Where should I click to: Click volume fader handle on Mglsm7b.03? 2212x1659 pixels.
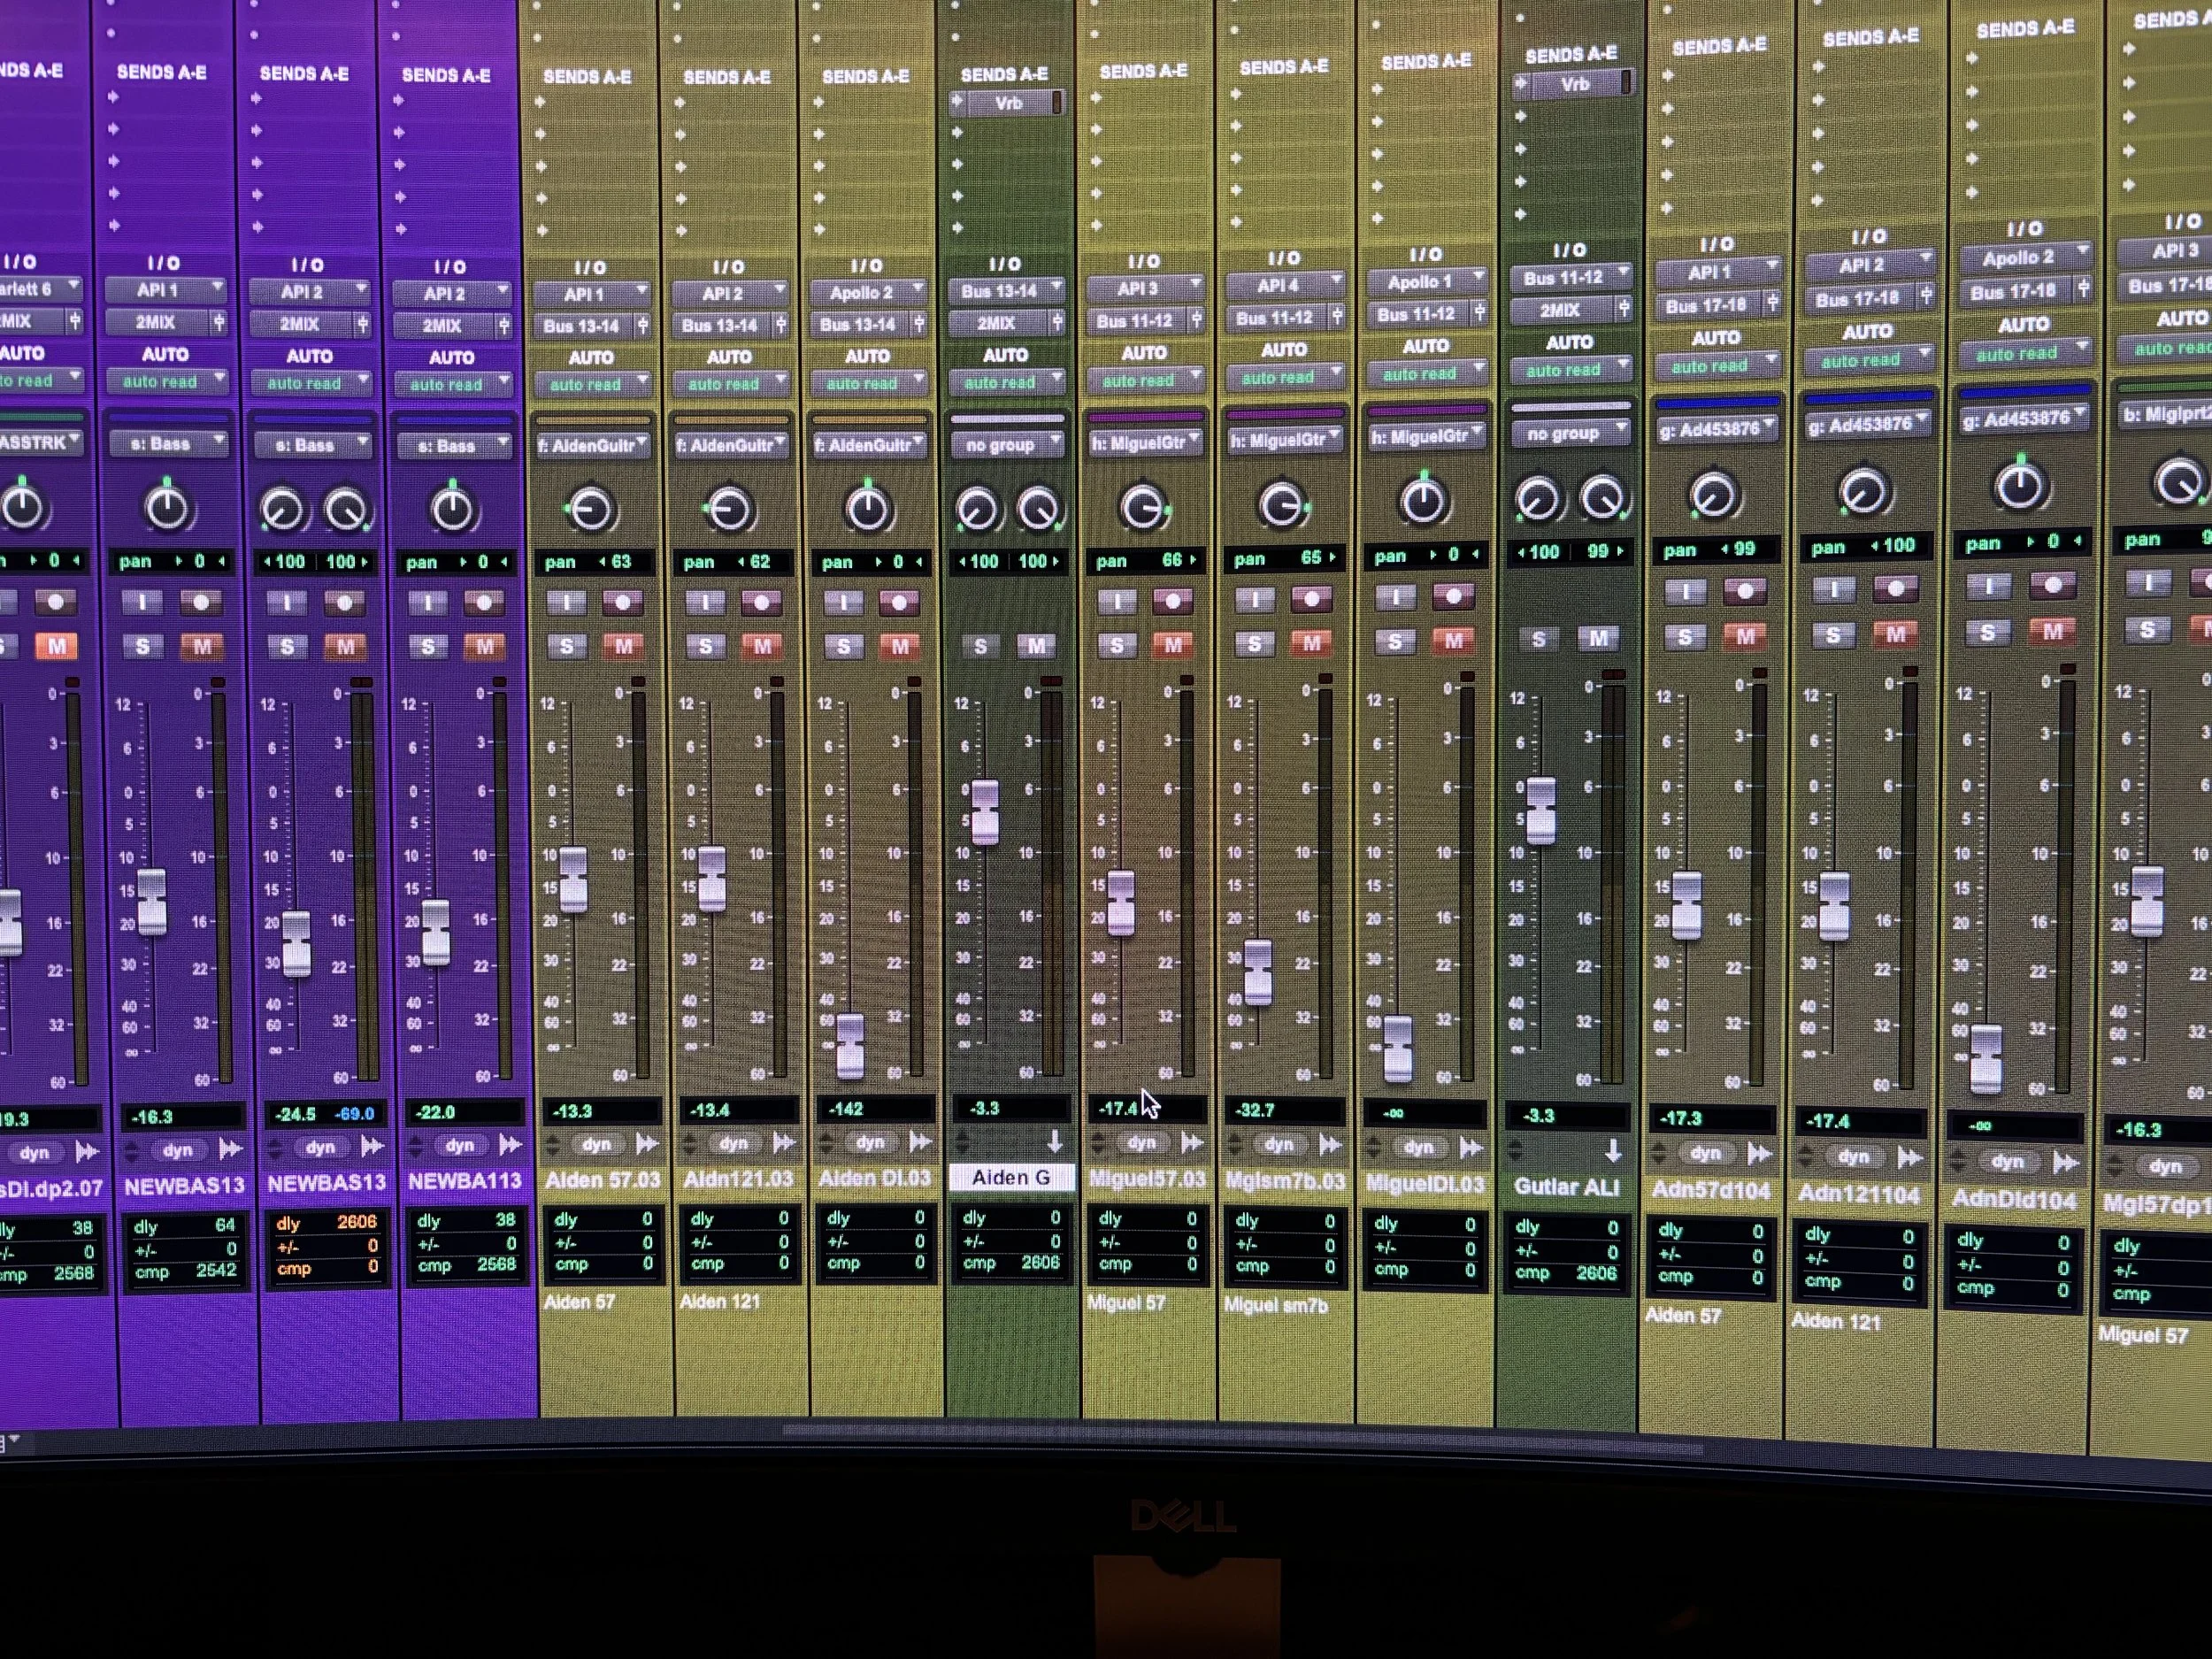point(1257,971)
